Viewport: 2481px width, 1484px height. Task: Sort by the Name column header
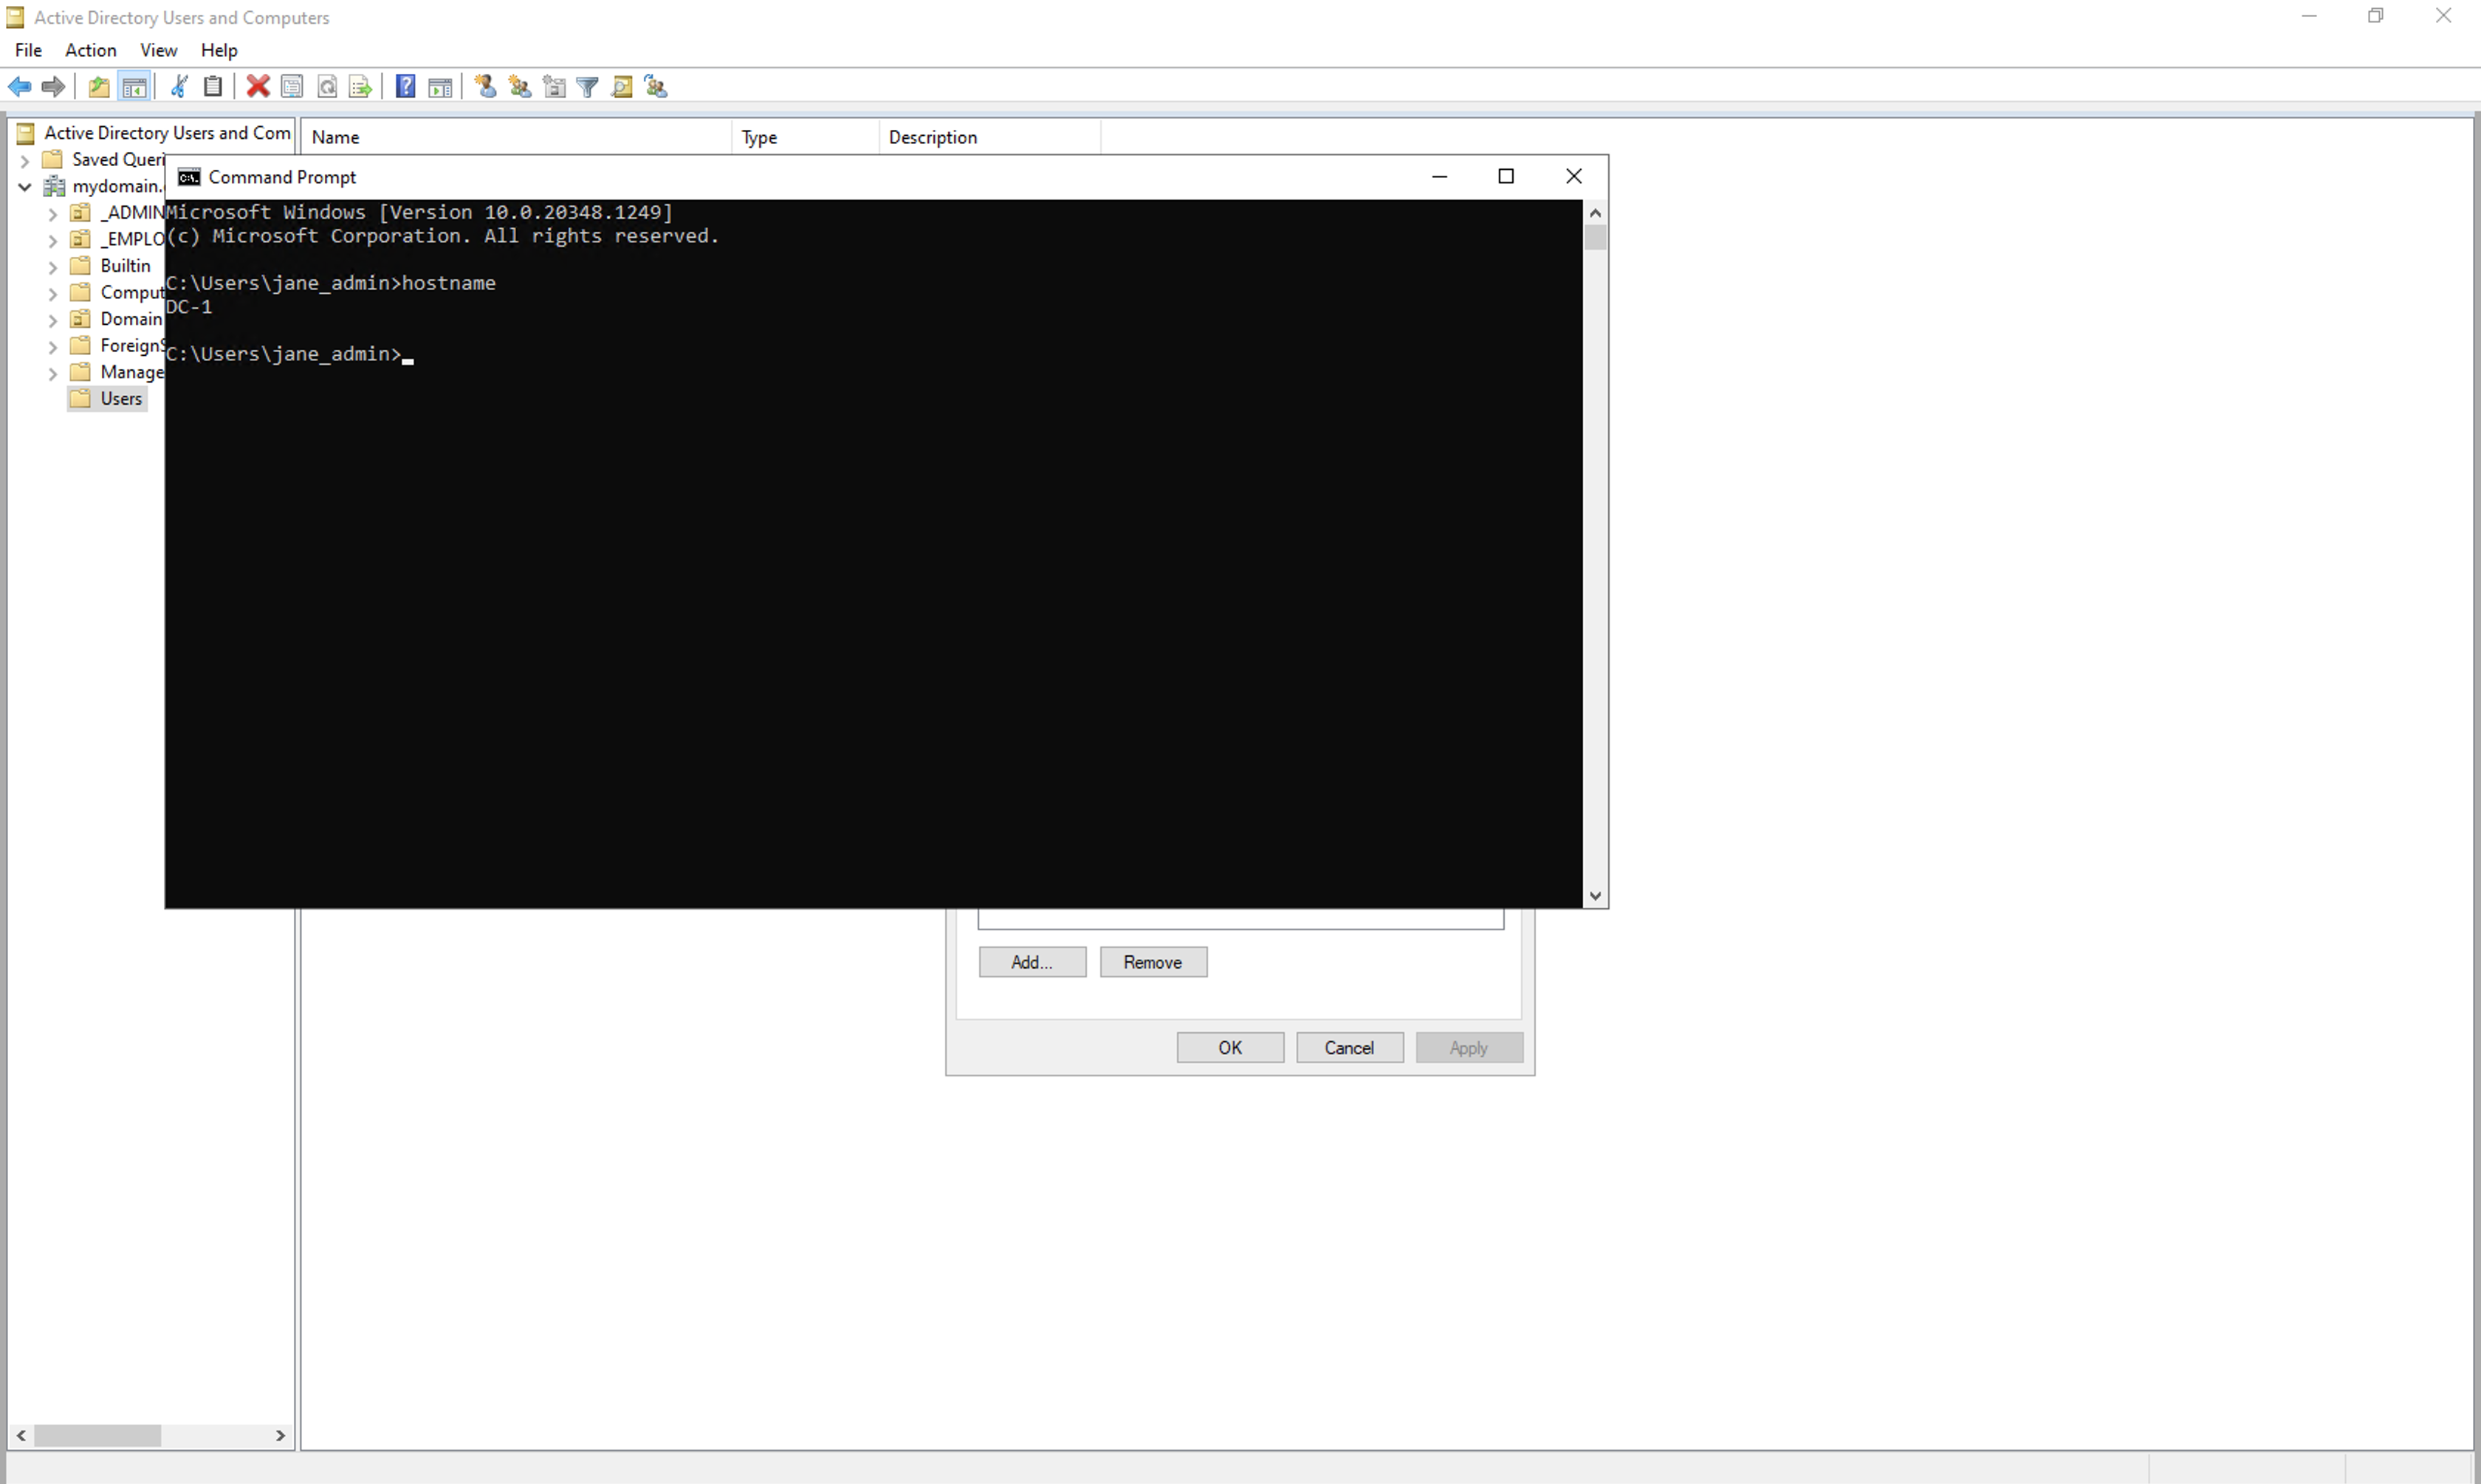516,138
